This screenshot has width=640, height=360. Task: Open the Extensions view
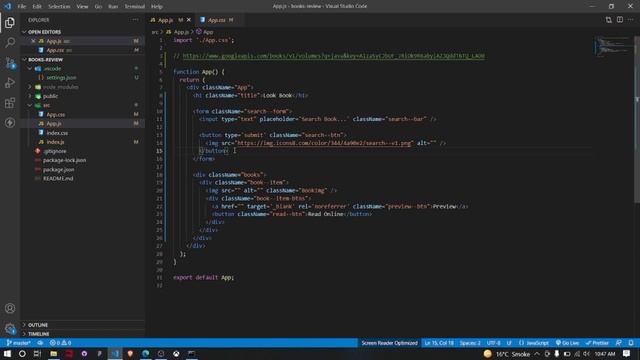[x=10, y=102]
